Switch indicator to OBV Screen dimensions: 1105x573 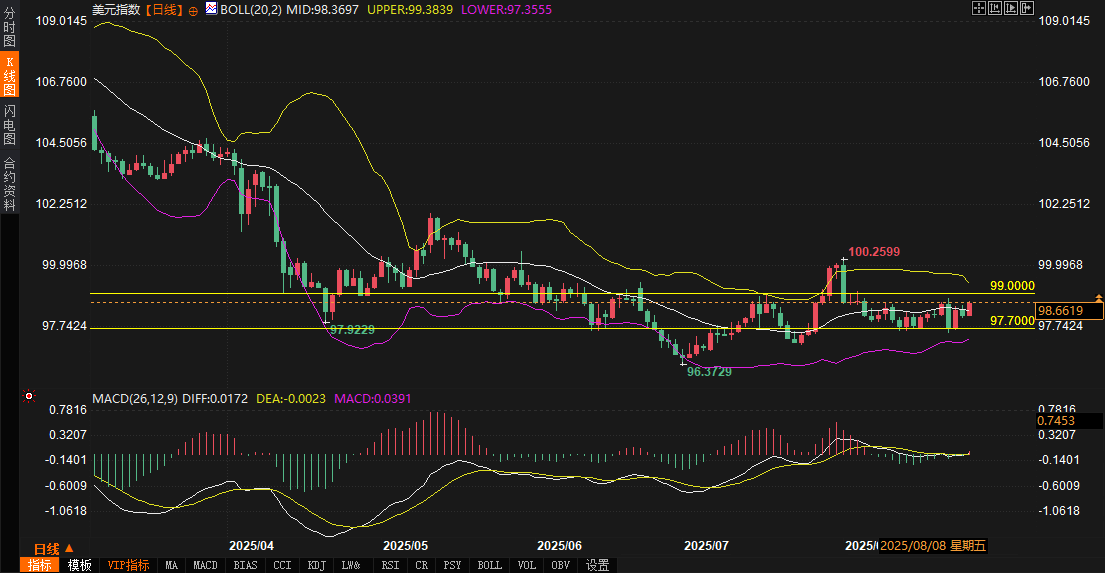pyautogui.click(x=560, y=565)
